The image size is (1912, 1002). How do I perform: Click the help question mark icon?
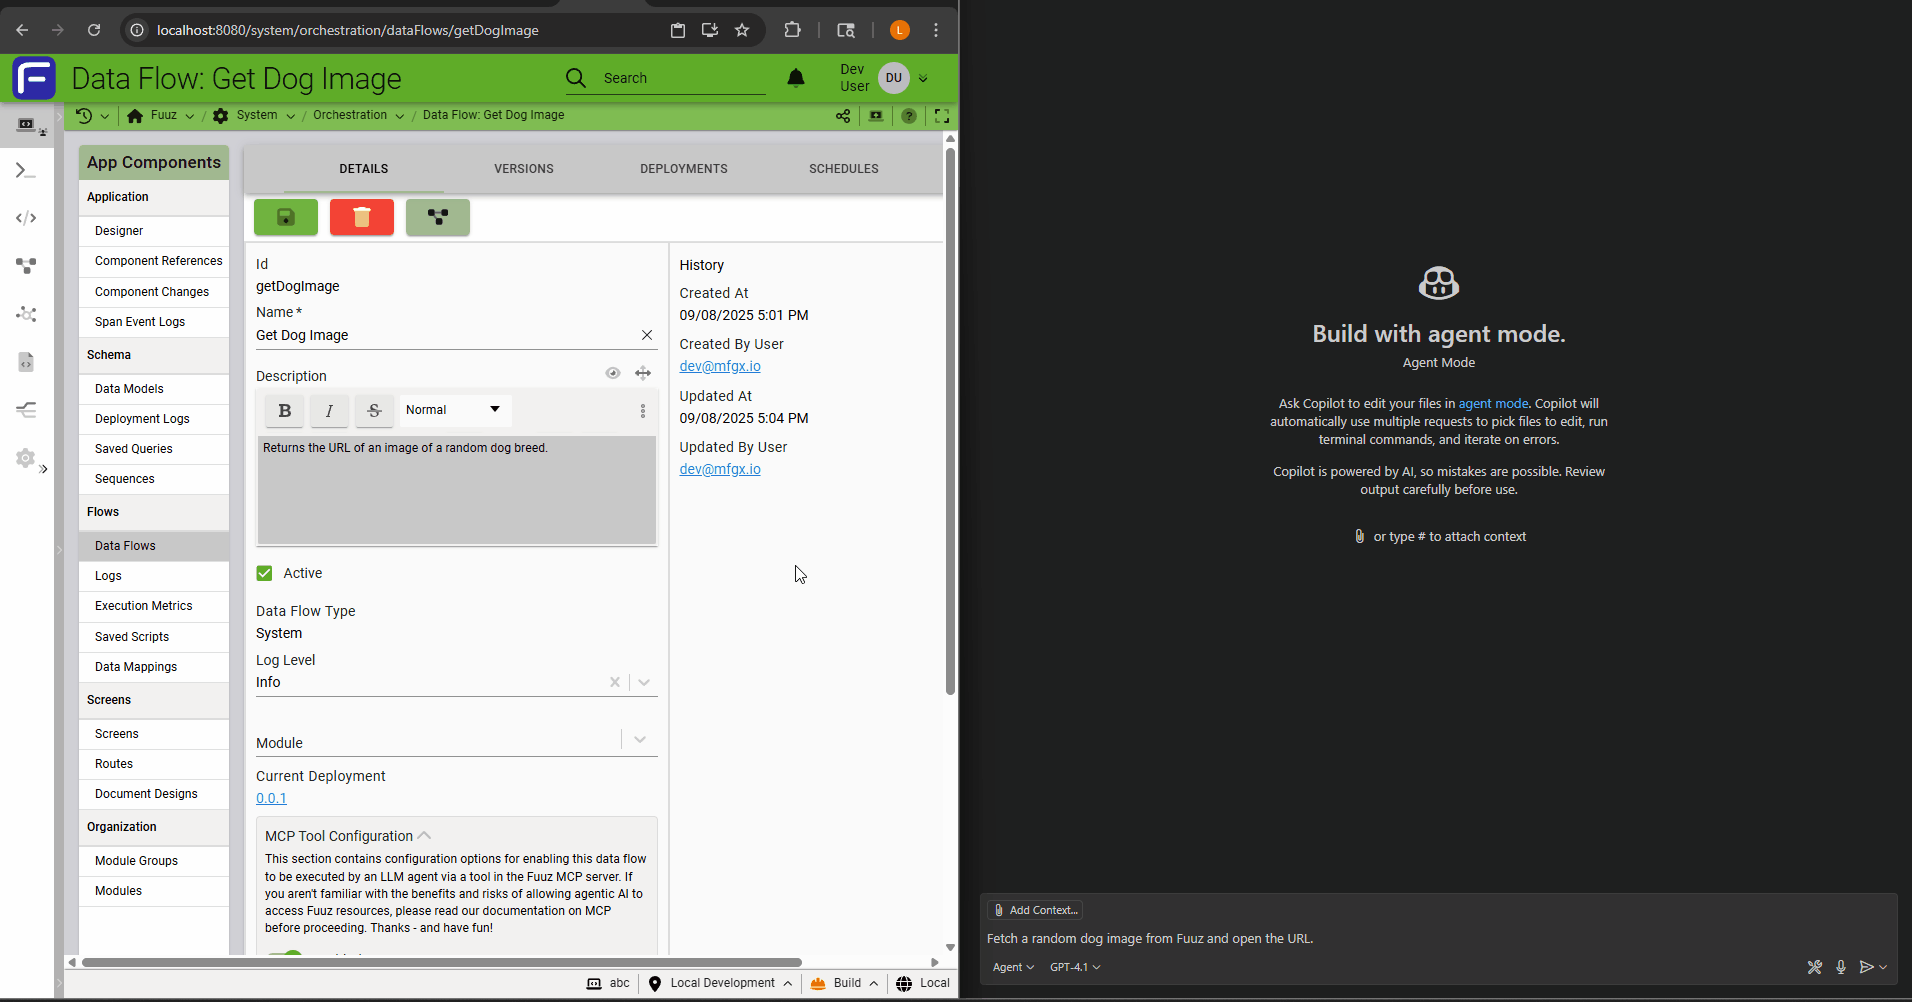click(909, 116)
